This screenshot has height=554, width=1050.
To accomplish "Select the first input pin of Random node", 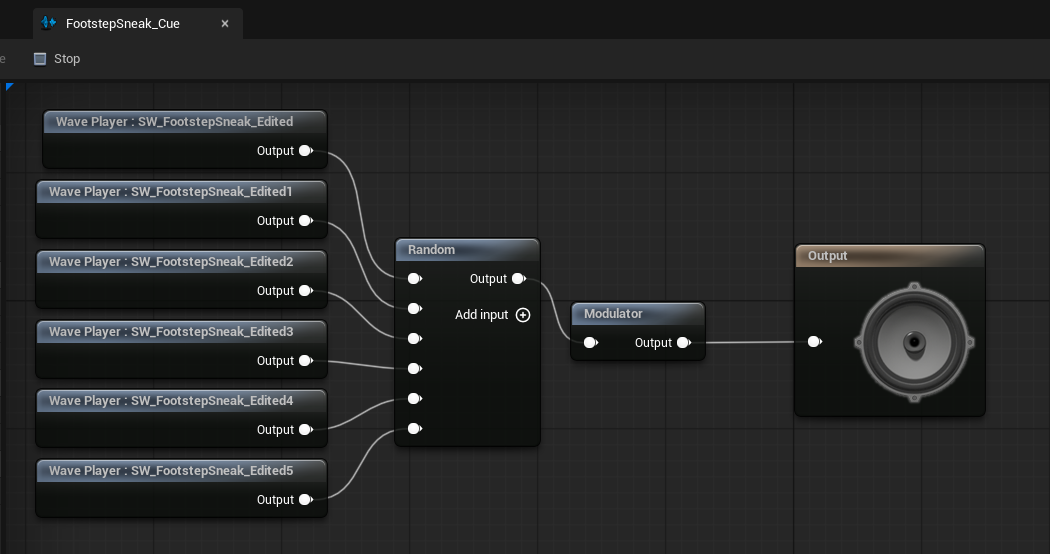I will 415,279.
